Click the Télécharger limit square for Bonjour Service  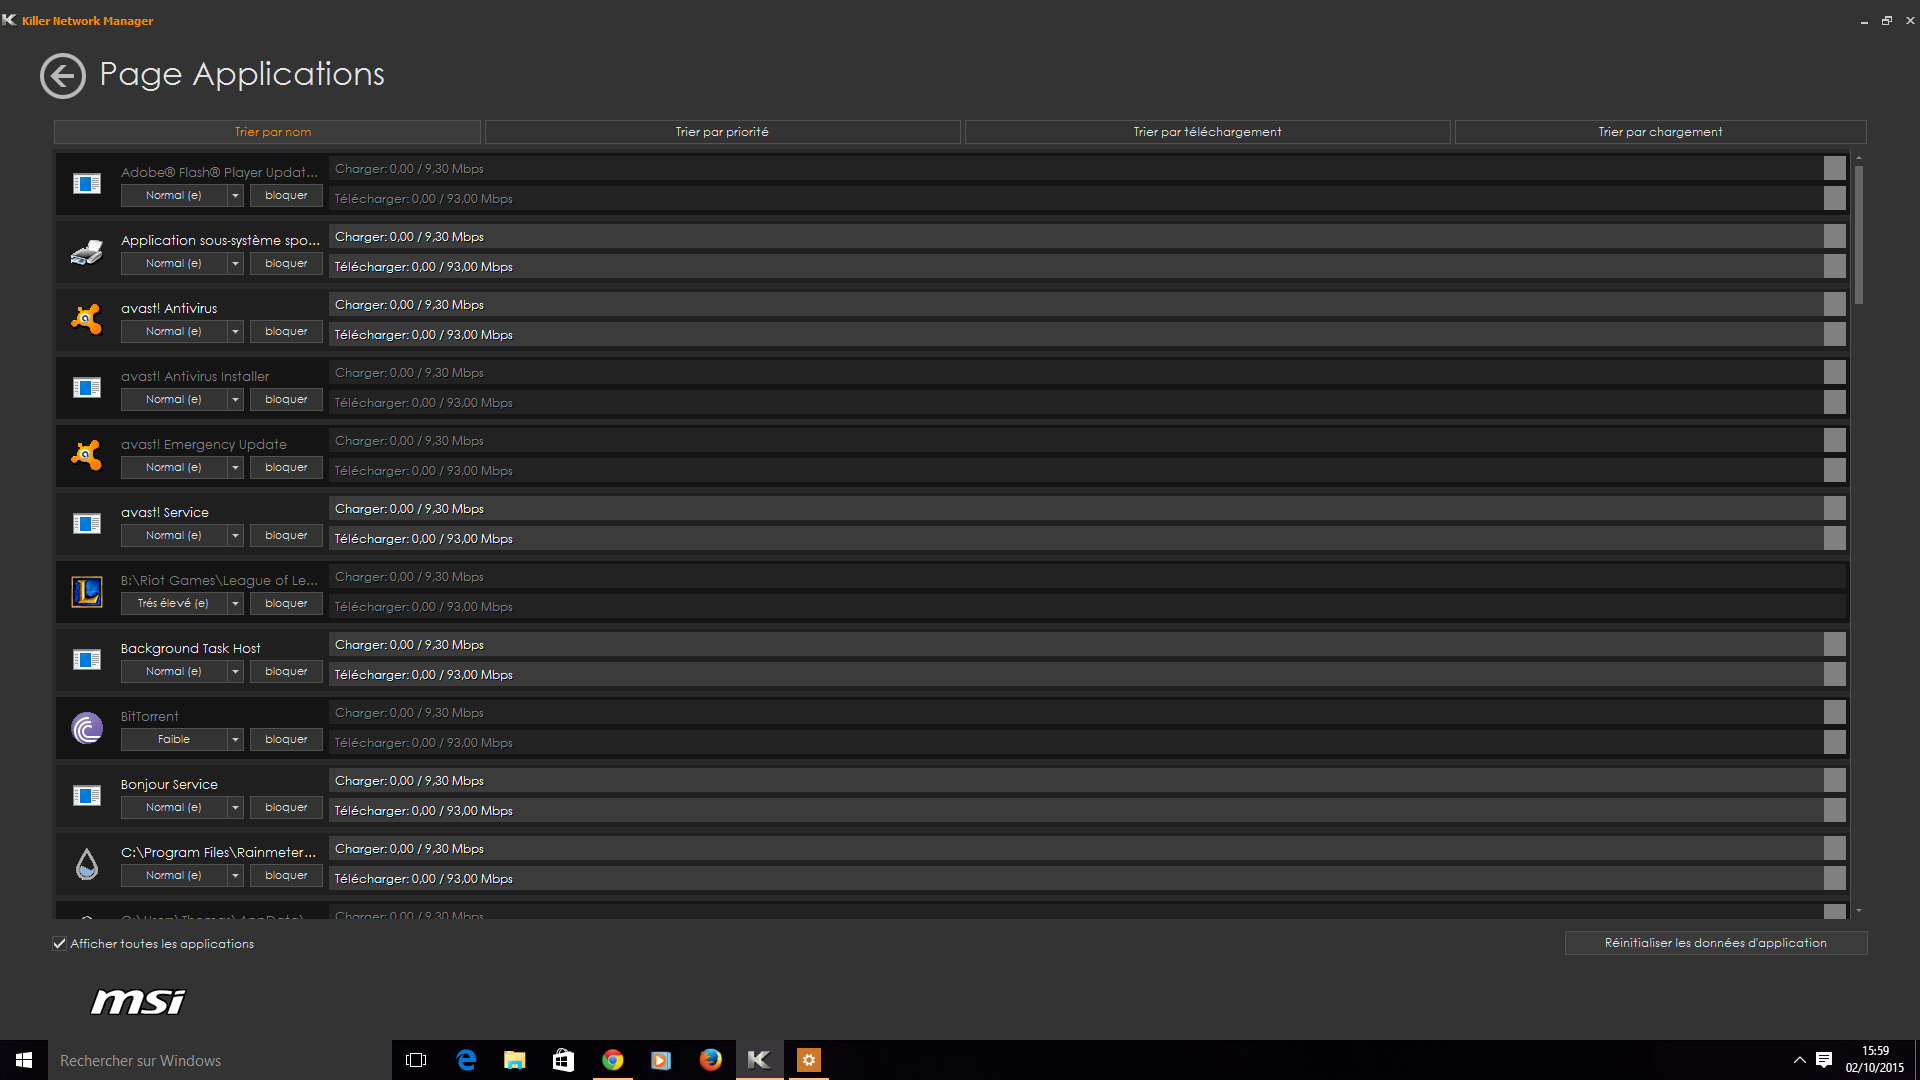coord(1834,811)
